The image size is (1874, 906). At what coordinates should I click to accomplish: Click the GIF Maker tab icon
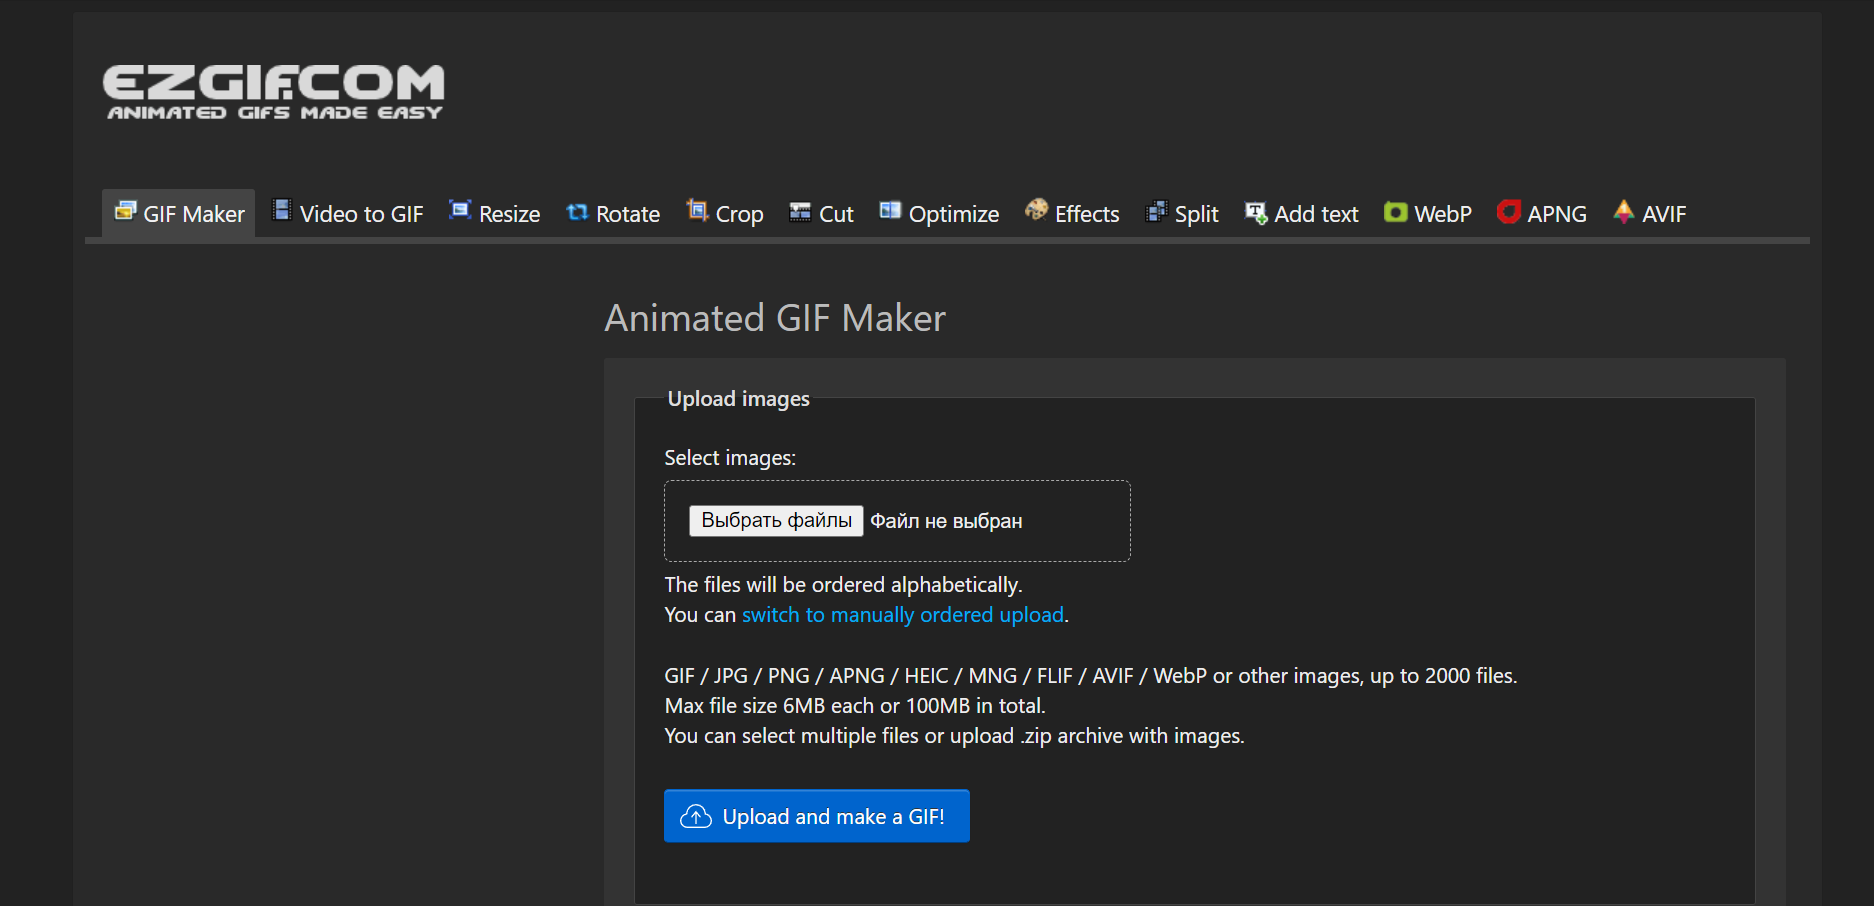(125, 211)
